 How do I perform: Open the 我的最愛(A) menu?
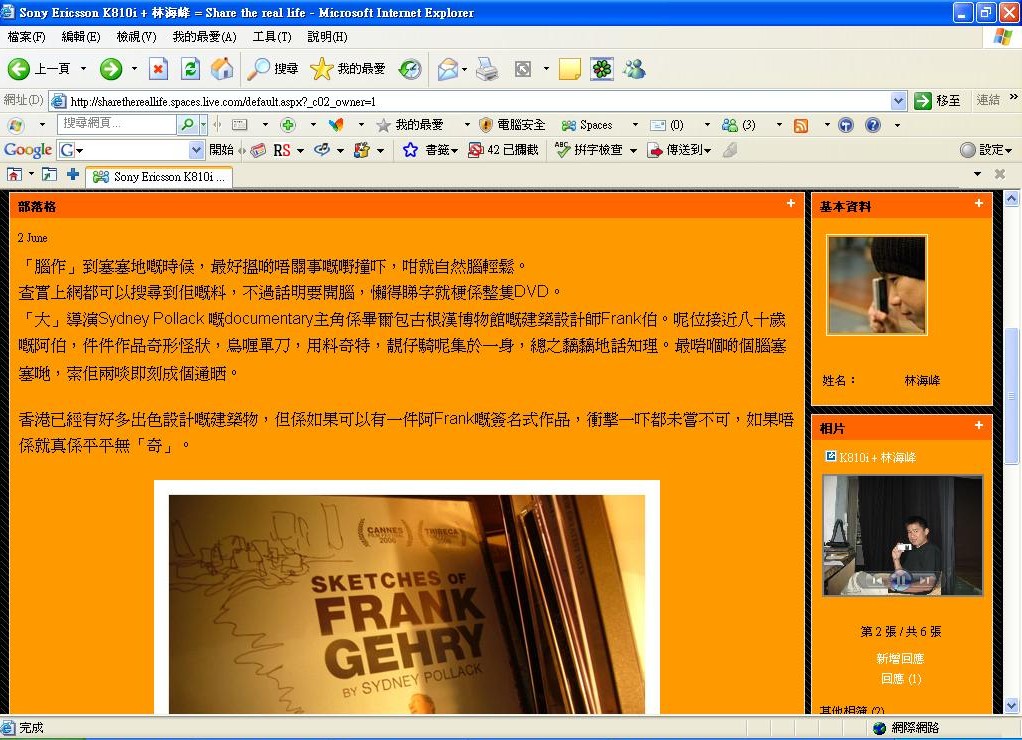point(204,37)
